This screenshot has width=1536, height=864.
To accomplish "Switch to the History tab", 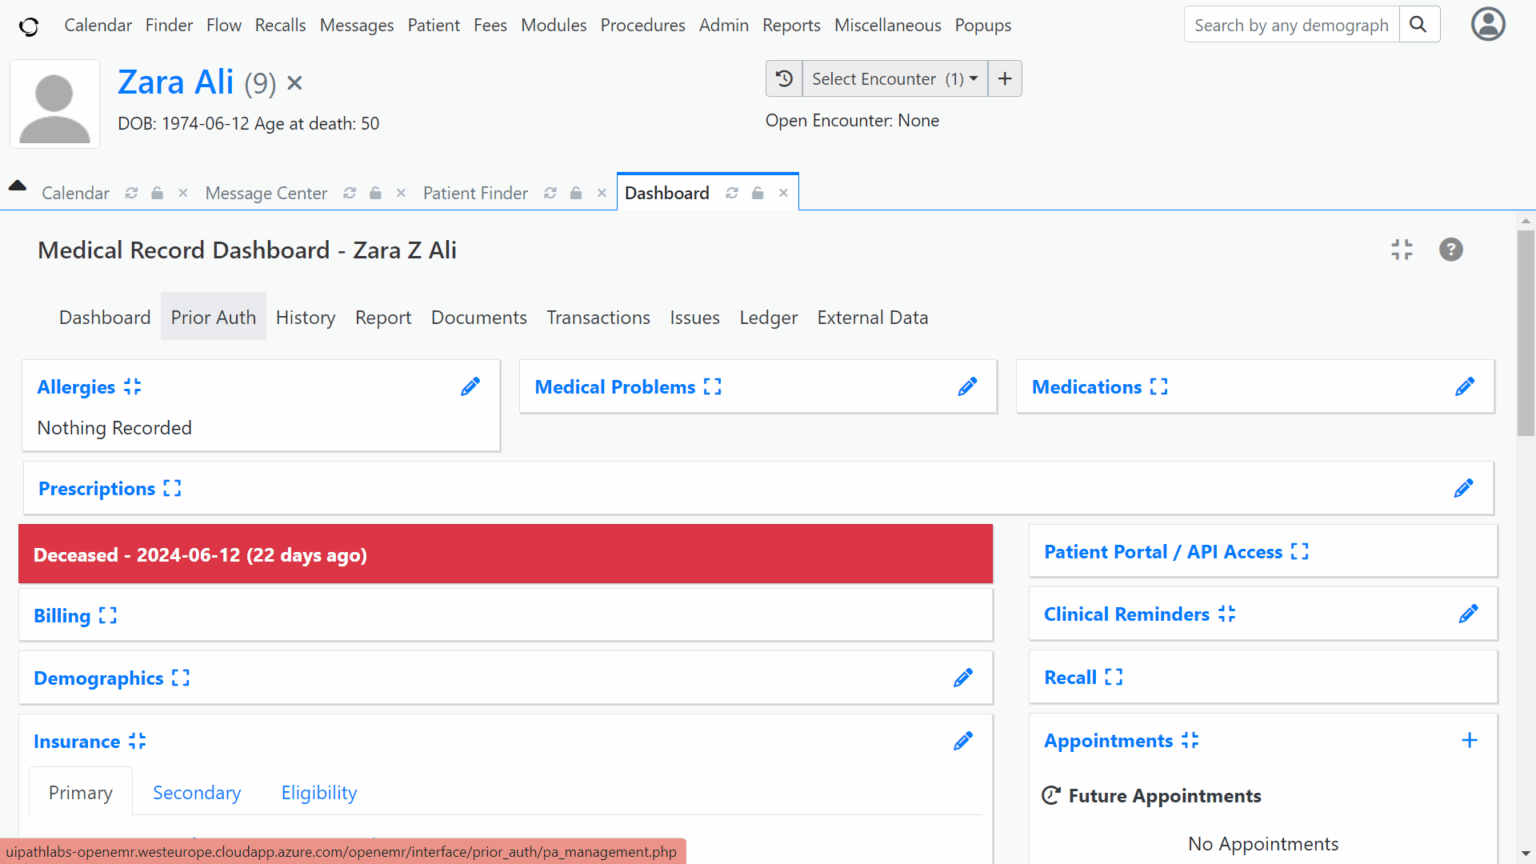I will coord(305,317).
